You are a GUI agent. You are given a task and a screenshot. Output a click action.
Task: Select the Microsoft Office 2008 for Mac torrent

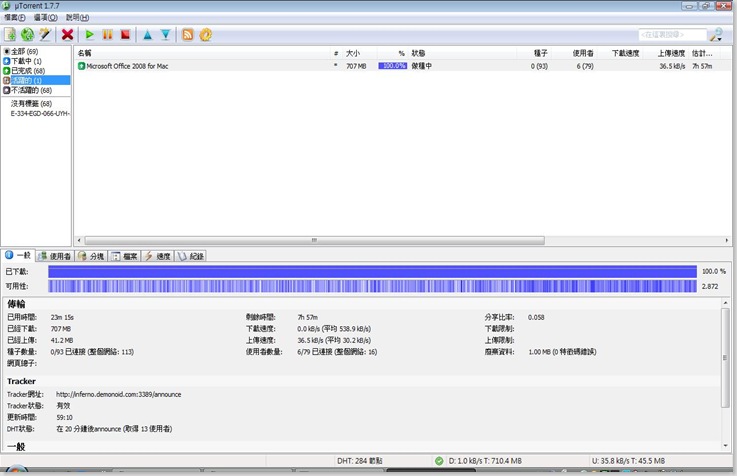(127, 66)
